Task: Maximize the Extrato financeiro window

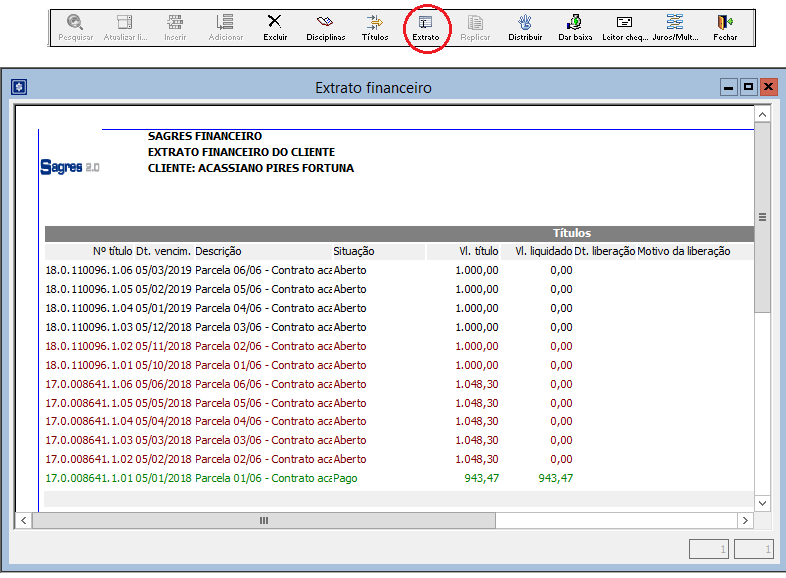Action: click(x=748, y=88)
